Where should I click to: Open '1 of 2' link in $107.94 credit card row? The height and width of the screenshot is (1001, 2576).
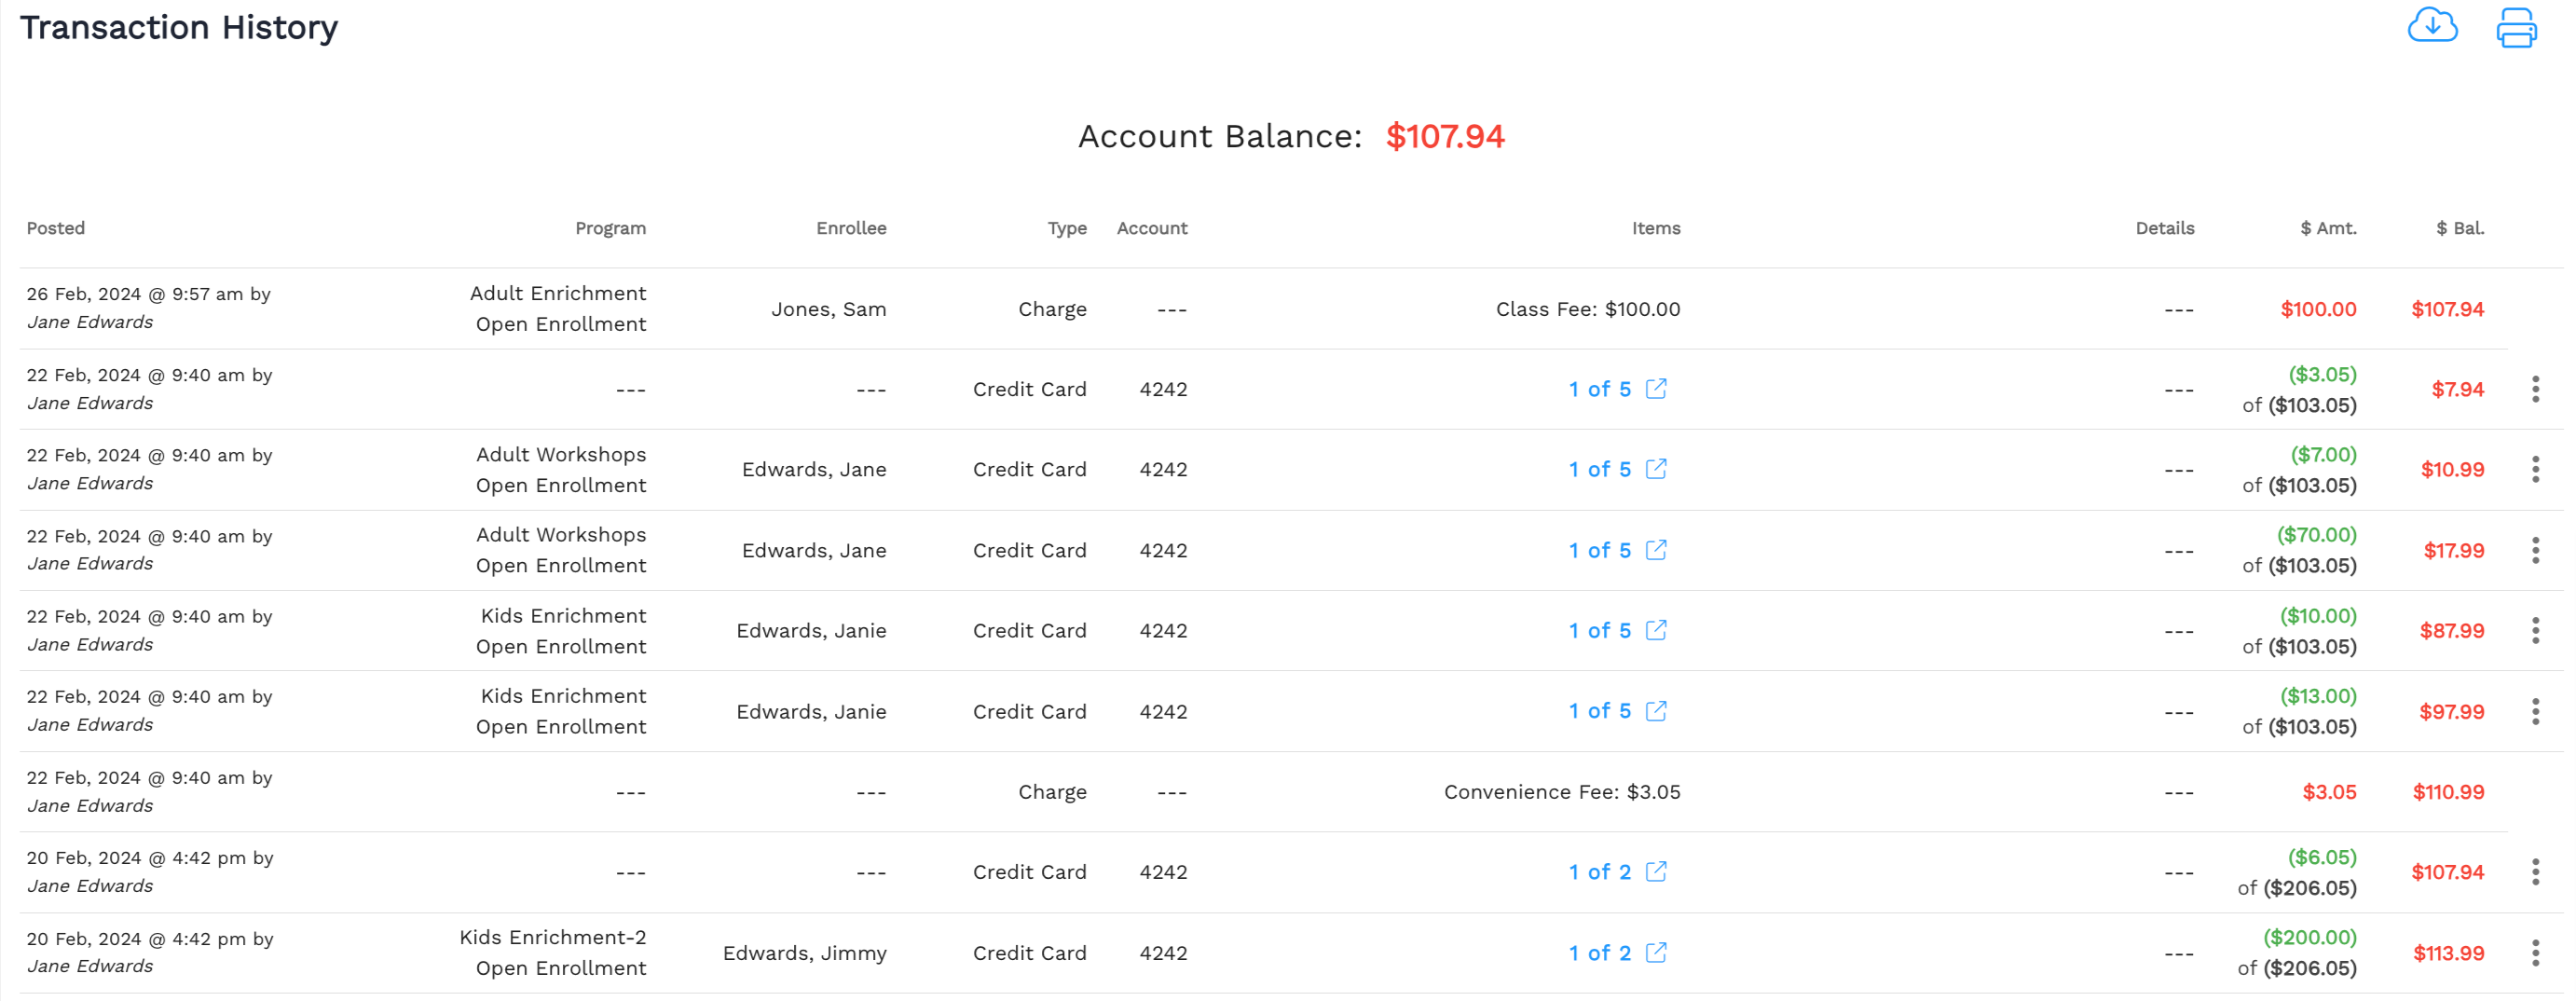point(1599,872)
